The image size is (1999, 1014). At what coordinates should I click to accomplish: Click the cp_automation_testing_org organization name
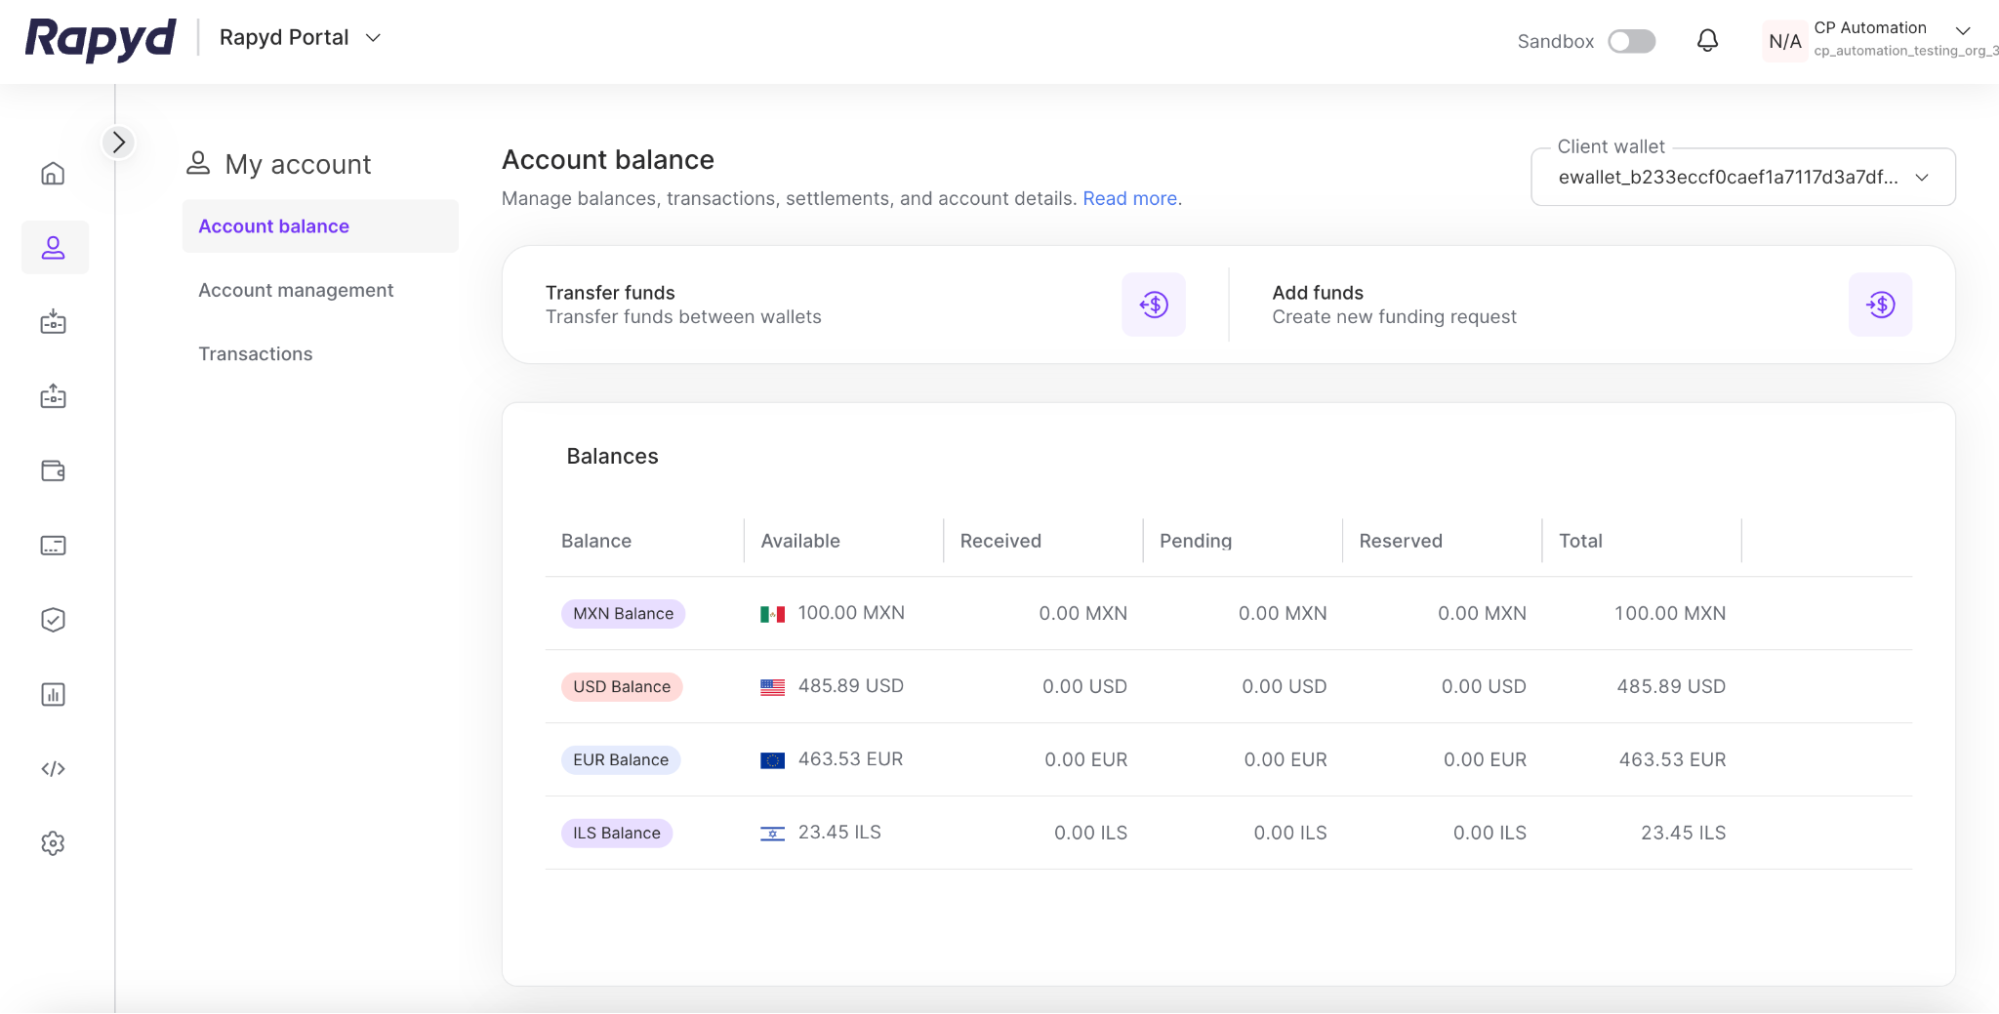pos(1906,51)
